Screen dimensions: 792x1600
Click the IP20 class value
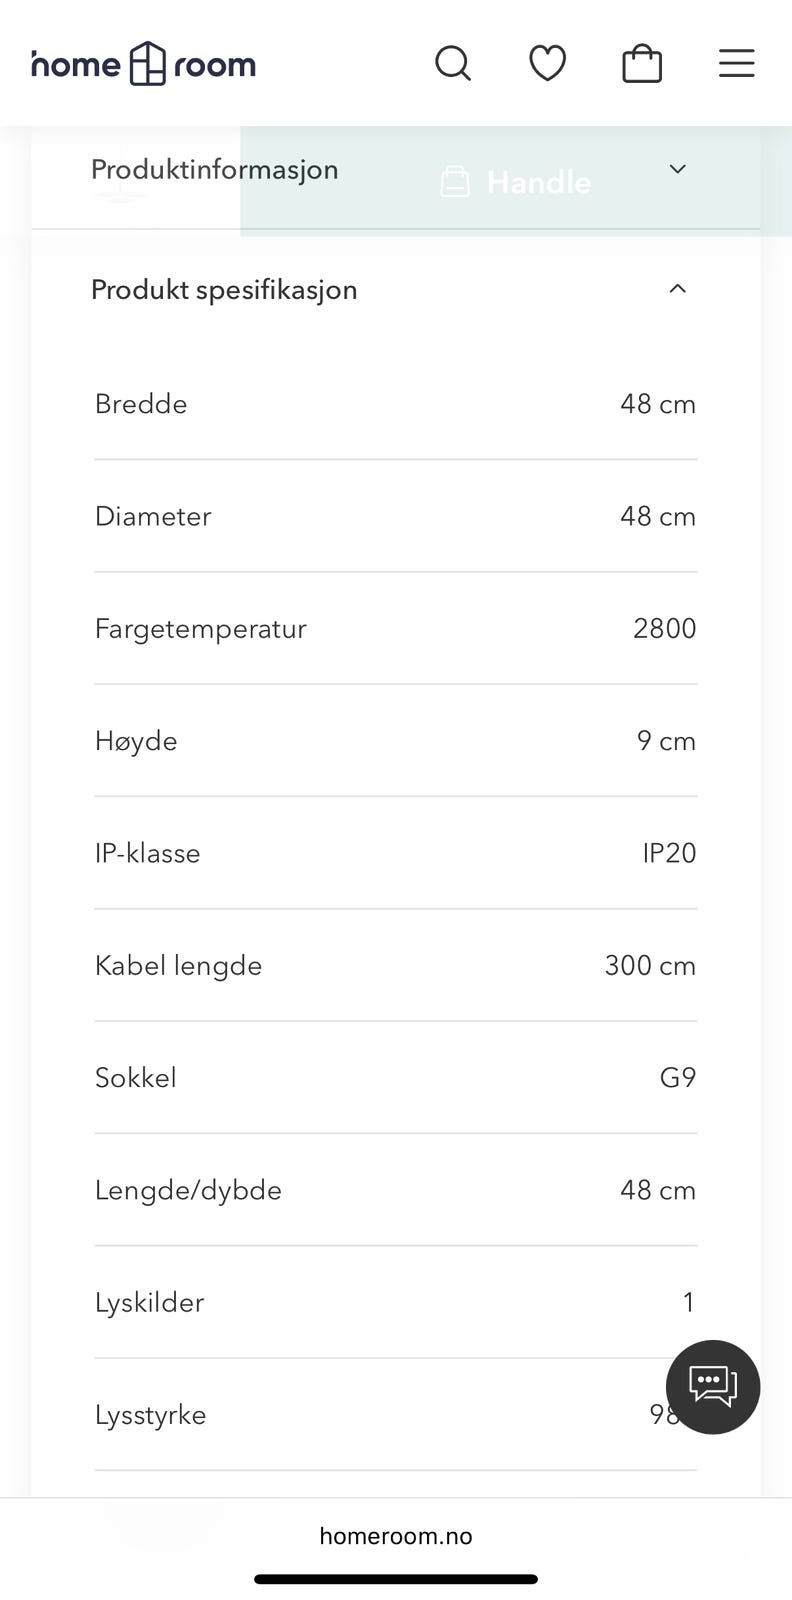coord(669,853)
